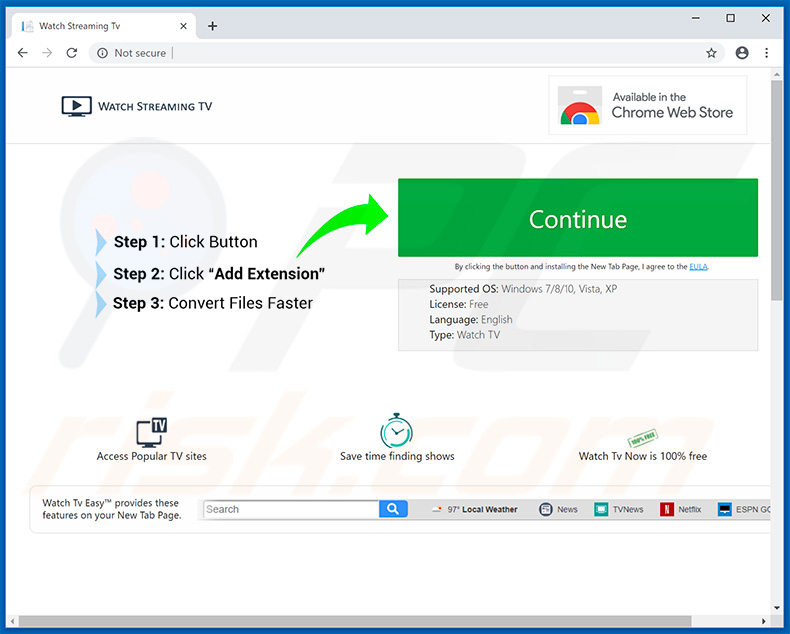Open the ESPN shortcut icon
Screen dimensions: 790x634
(725, 510)
